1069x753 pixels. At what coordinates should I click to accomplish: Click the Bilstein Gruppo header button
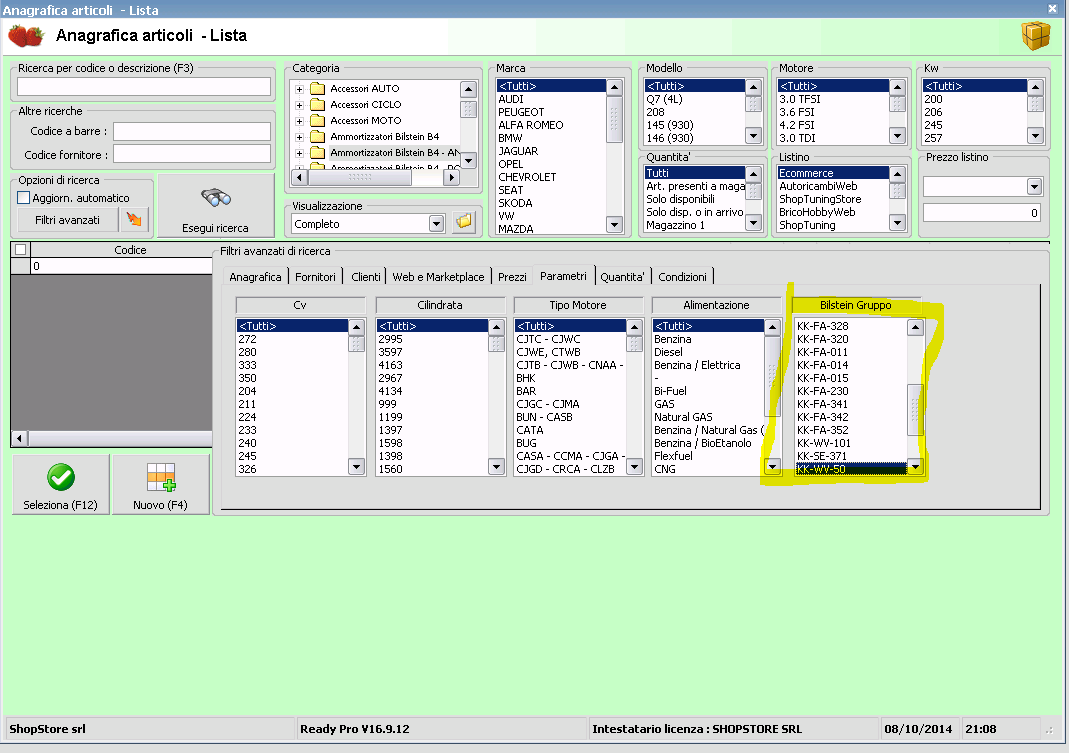point(856,305)
